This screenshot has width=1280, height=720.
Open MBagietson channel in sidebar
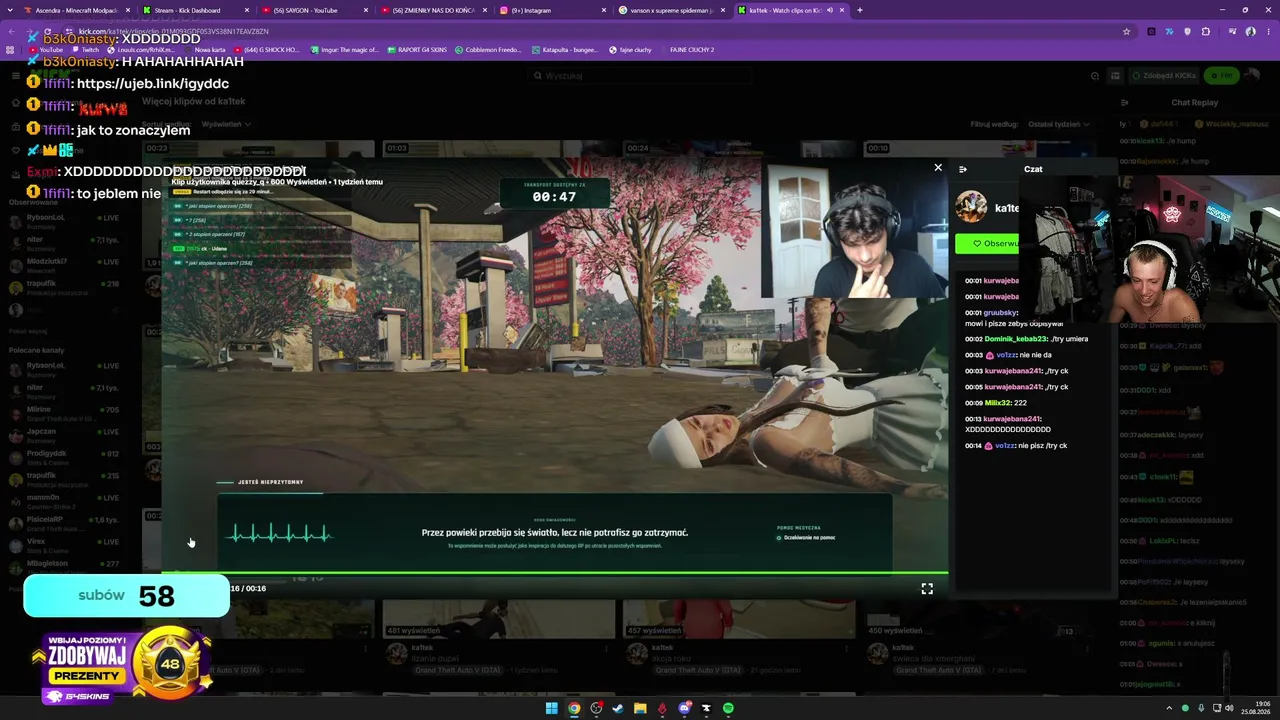coord(65,565)
